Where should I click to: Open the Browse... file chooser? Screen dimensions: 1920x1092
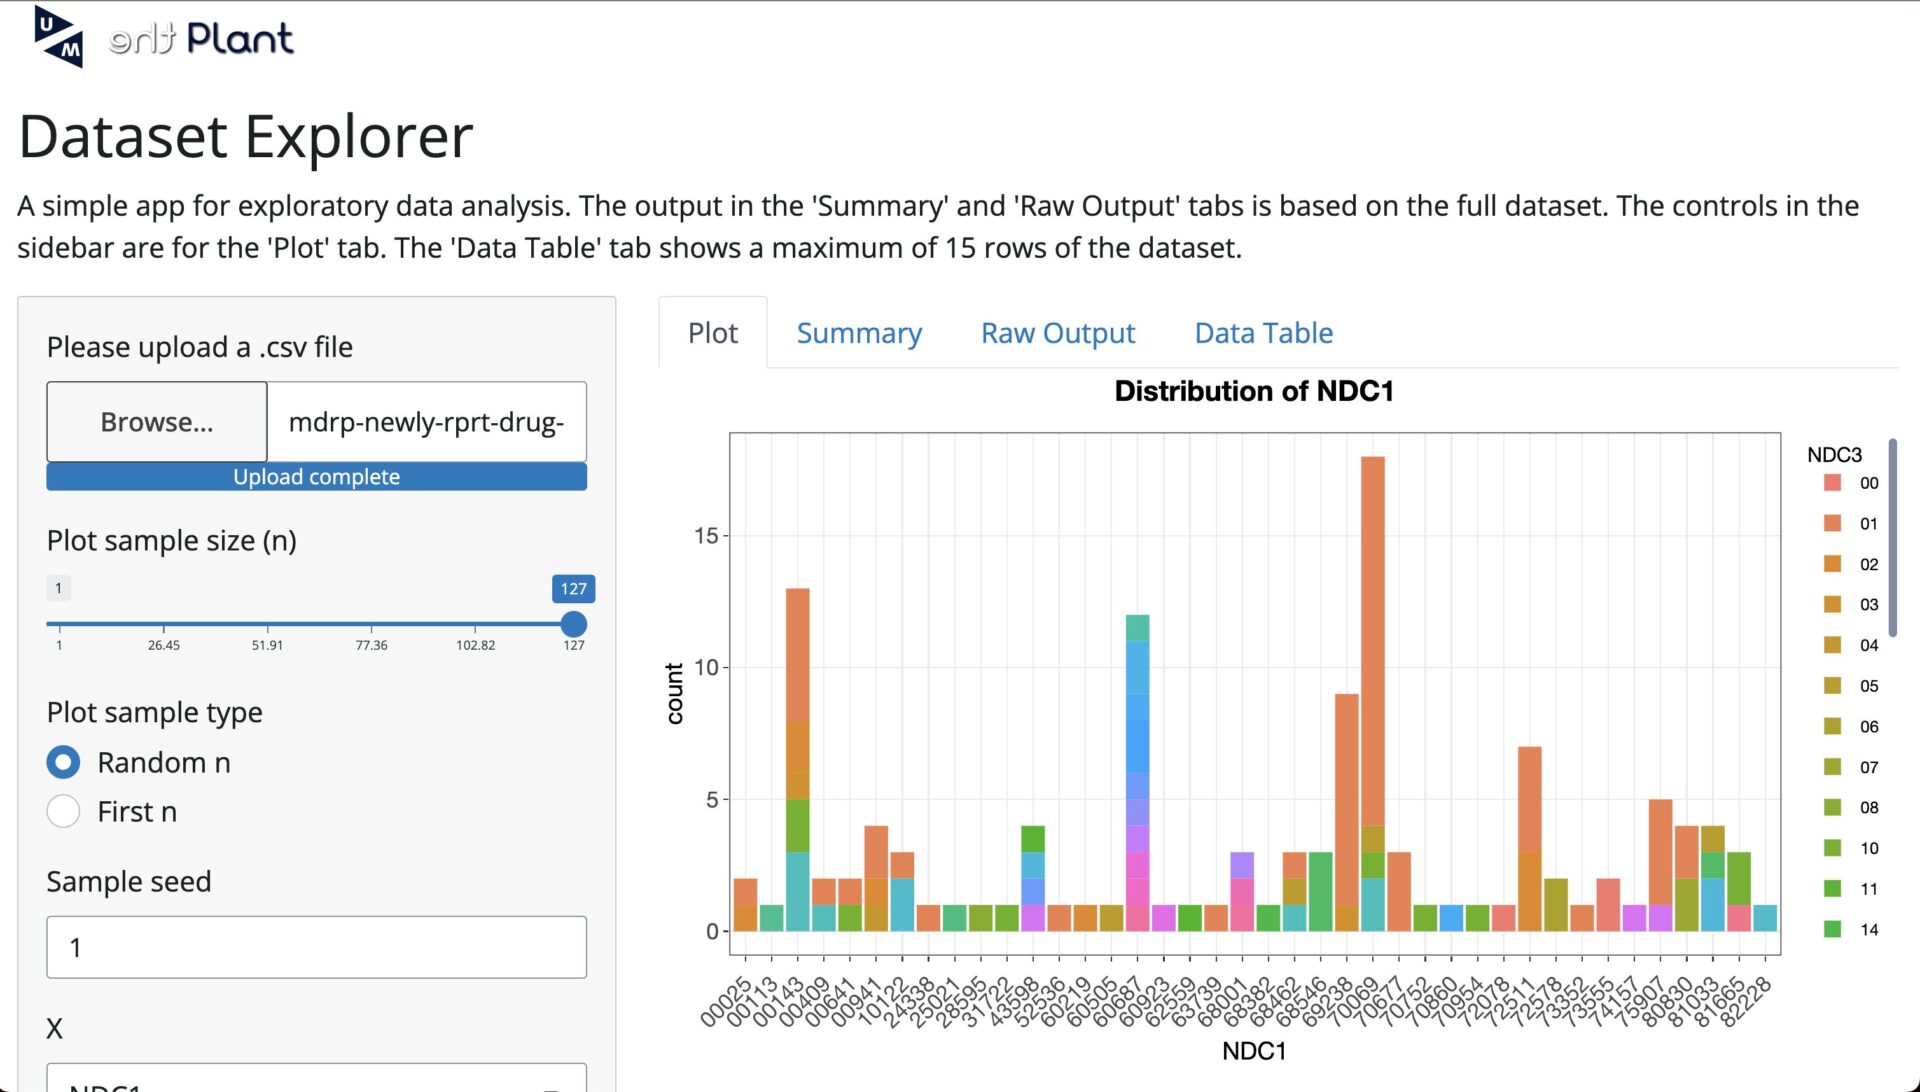pyautogui.click(x=157, y=422)
